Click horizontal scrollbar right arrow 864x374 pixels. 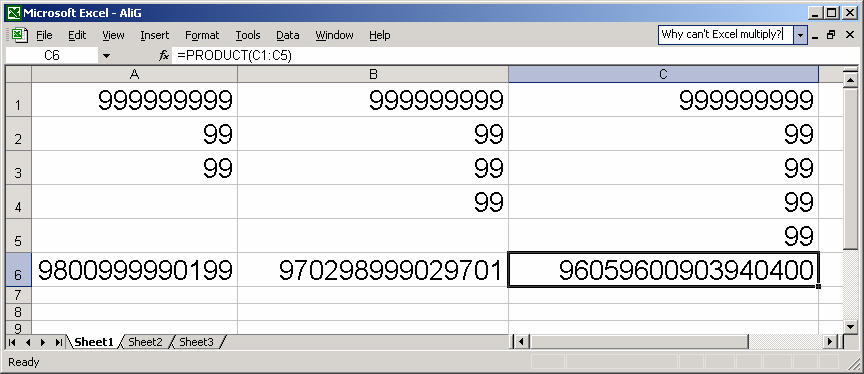(x=831, y=342)
